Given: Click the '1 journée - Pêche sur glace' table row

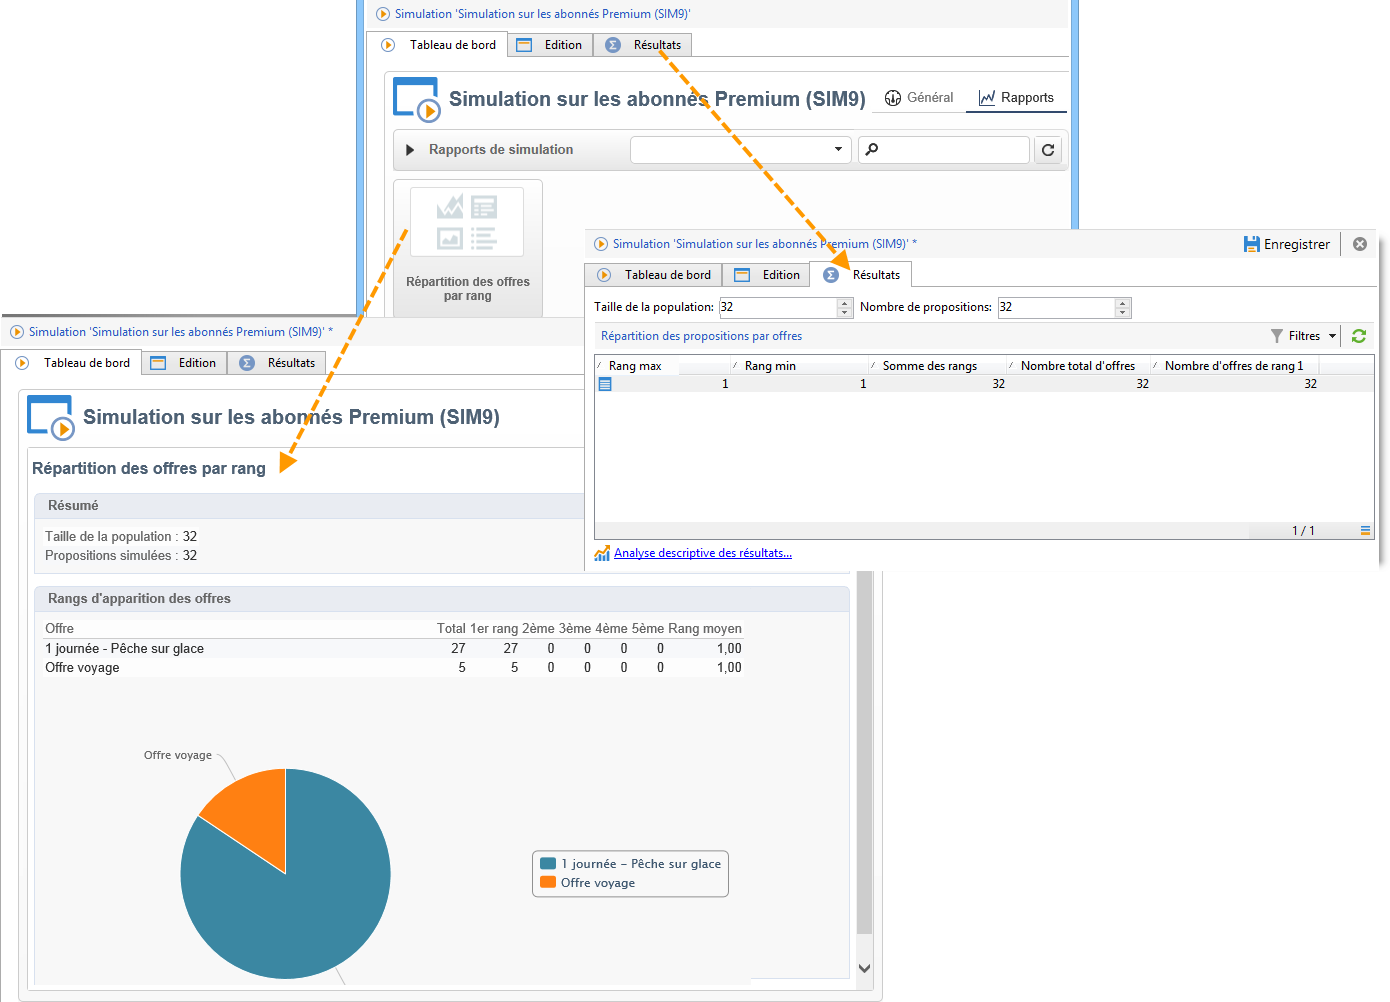Looking at the screenshot, I should [393, 648].
